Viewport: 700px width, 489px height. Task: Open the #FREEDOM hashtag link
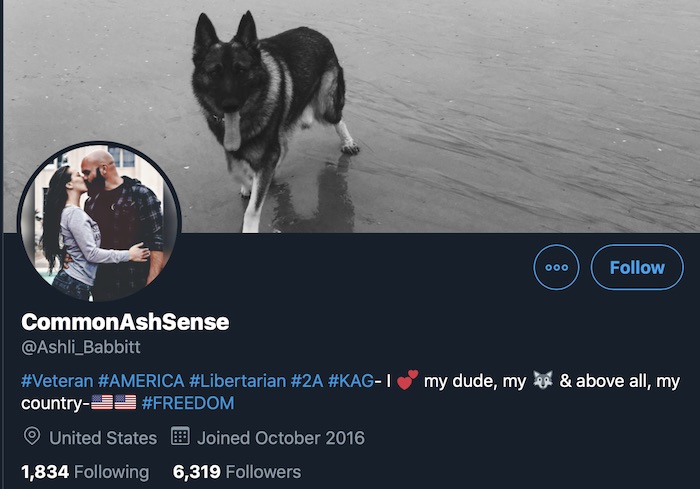(188, 403)
